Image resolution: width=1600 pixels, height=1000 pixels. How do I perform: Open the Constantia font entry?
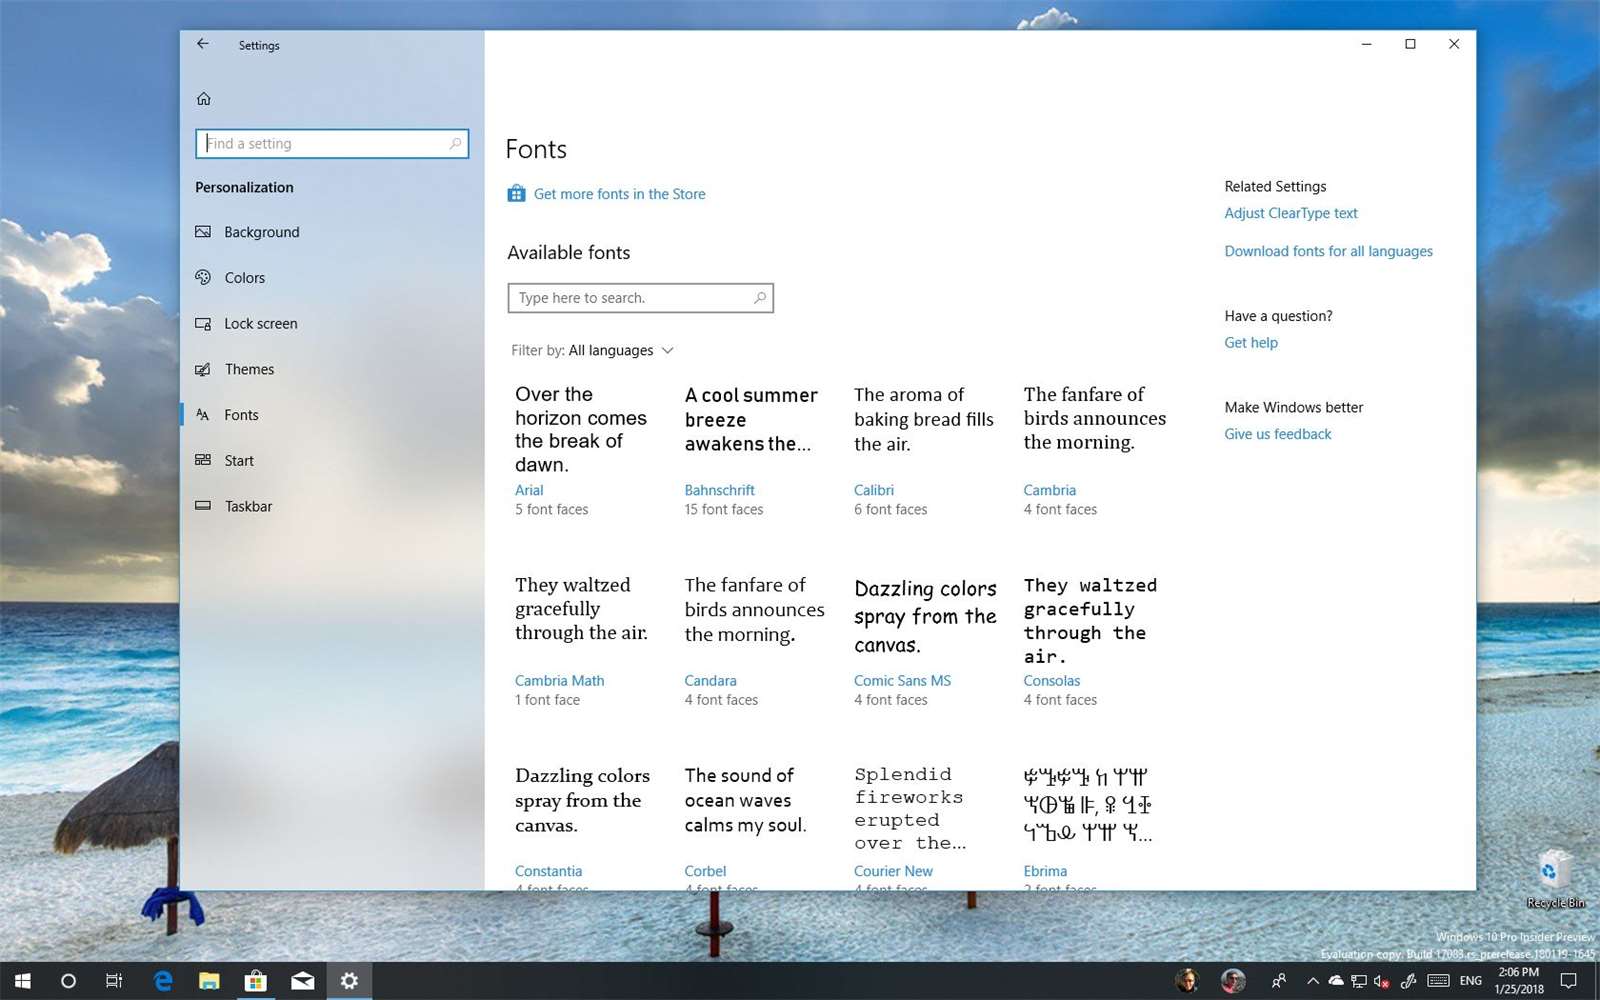548,871
